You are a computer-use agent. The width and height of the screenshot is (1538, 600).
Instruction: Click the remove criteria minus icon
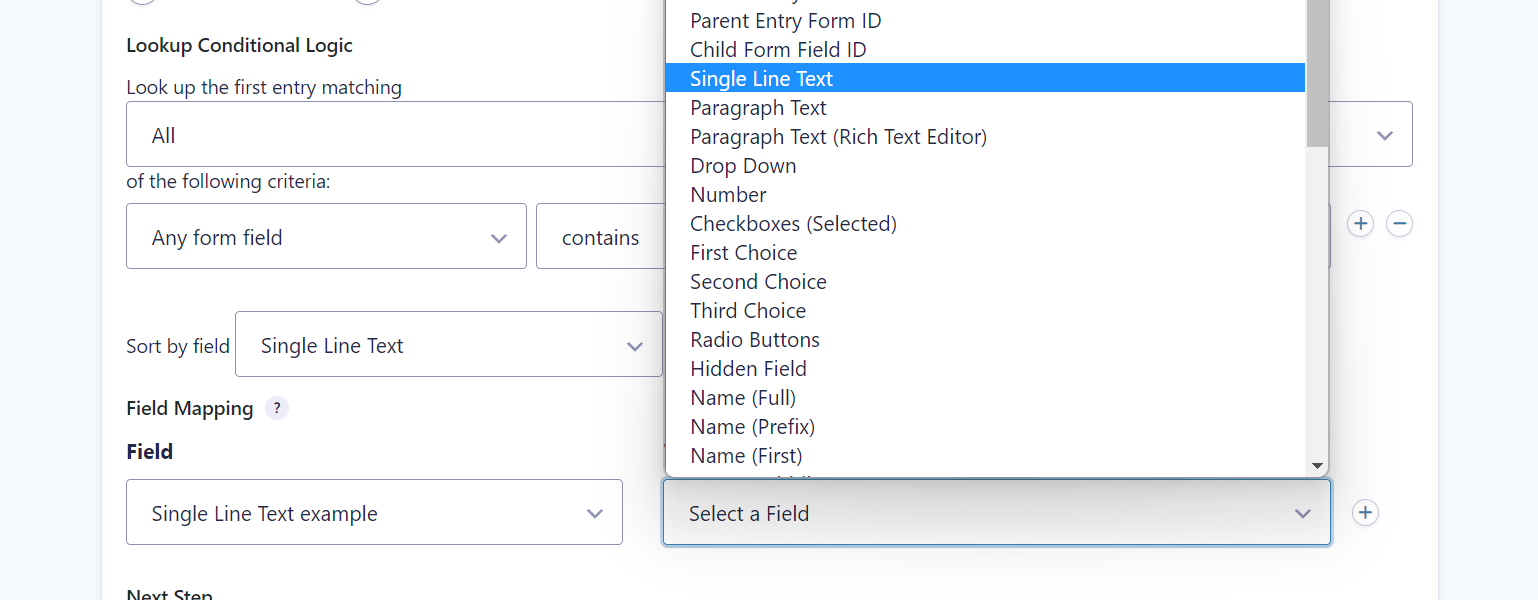pyautogui.click(x=1400, y=224)
